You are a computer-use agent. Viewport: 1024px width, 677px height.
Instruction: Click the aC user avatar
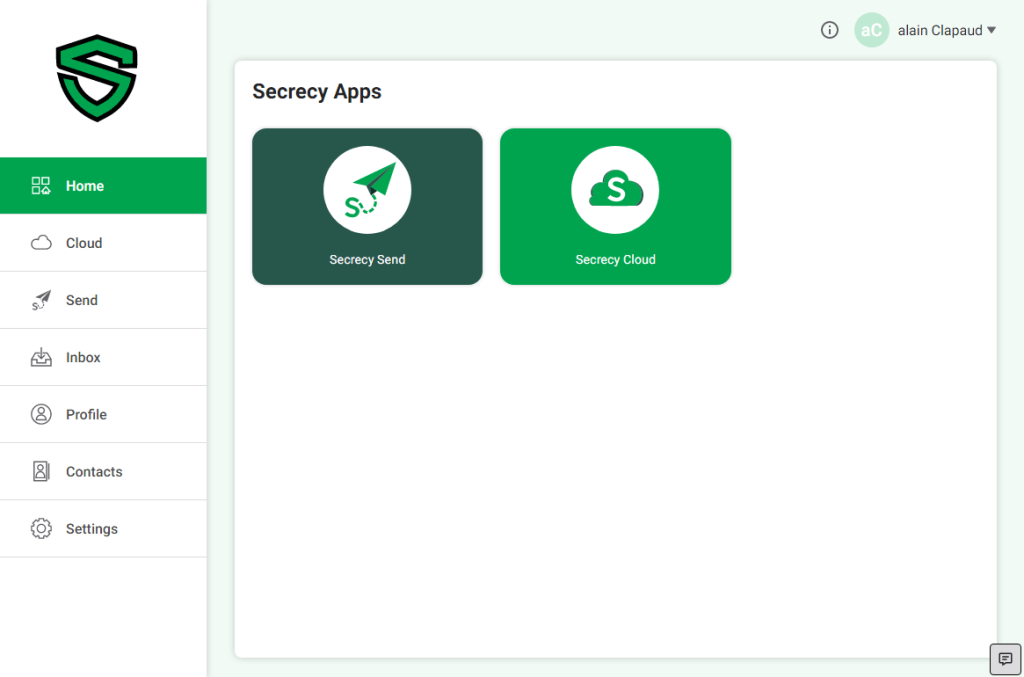(871, 30)
